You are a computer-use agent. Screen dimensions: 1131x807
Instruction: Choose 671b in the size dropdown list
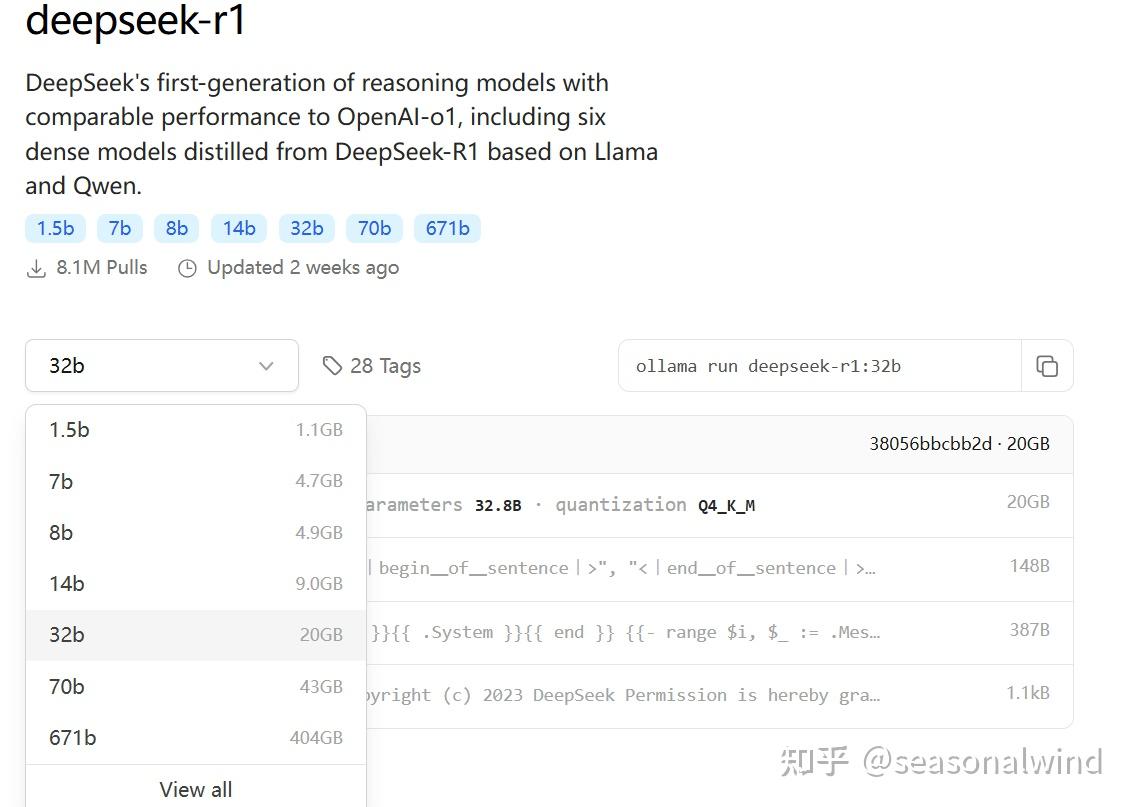(70, 737)
